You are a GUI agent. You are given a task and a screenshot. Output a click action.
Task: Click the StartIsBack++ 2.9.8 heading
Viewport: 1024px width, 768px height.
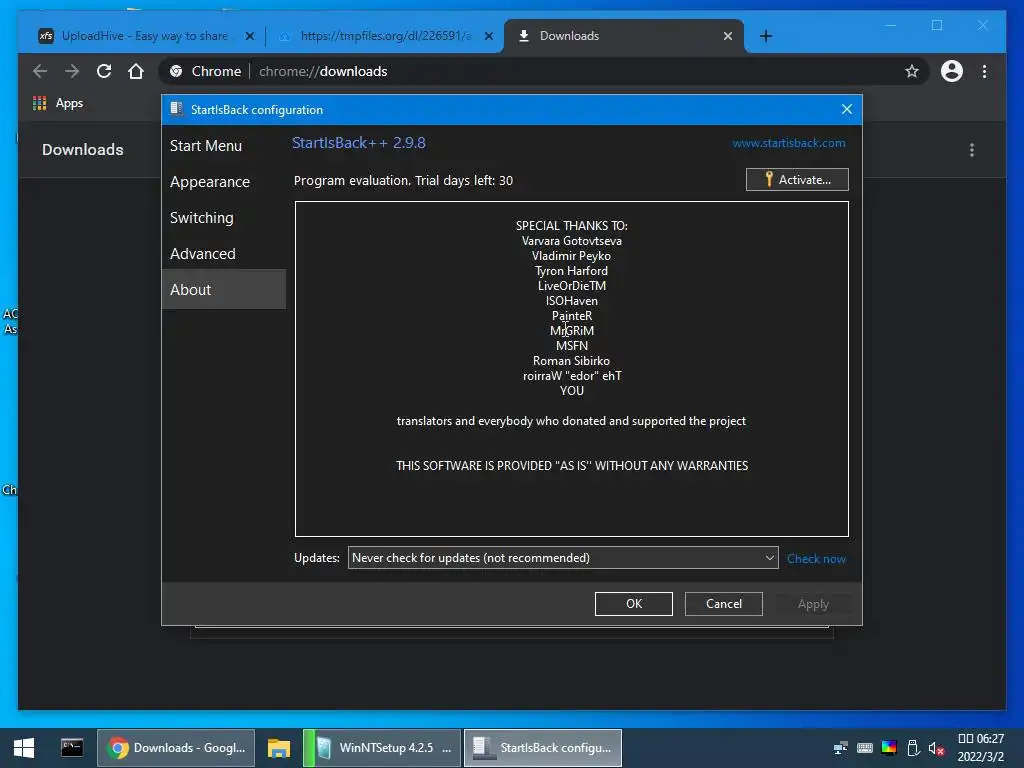(359, 143)
